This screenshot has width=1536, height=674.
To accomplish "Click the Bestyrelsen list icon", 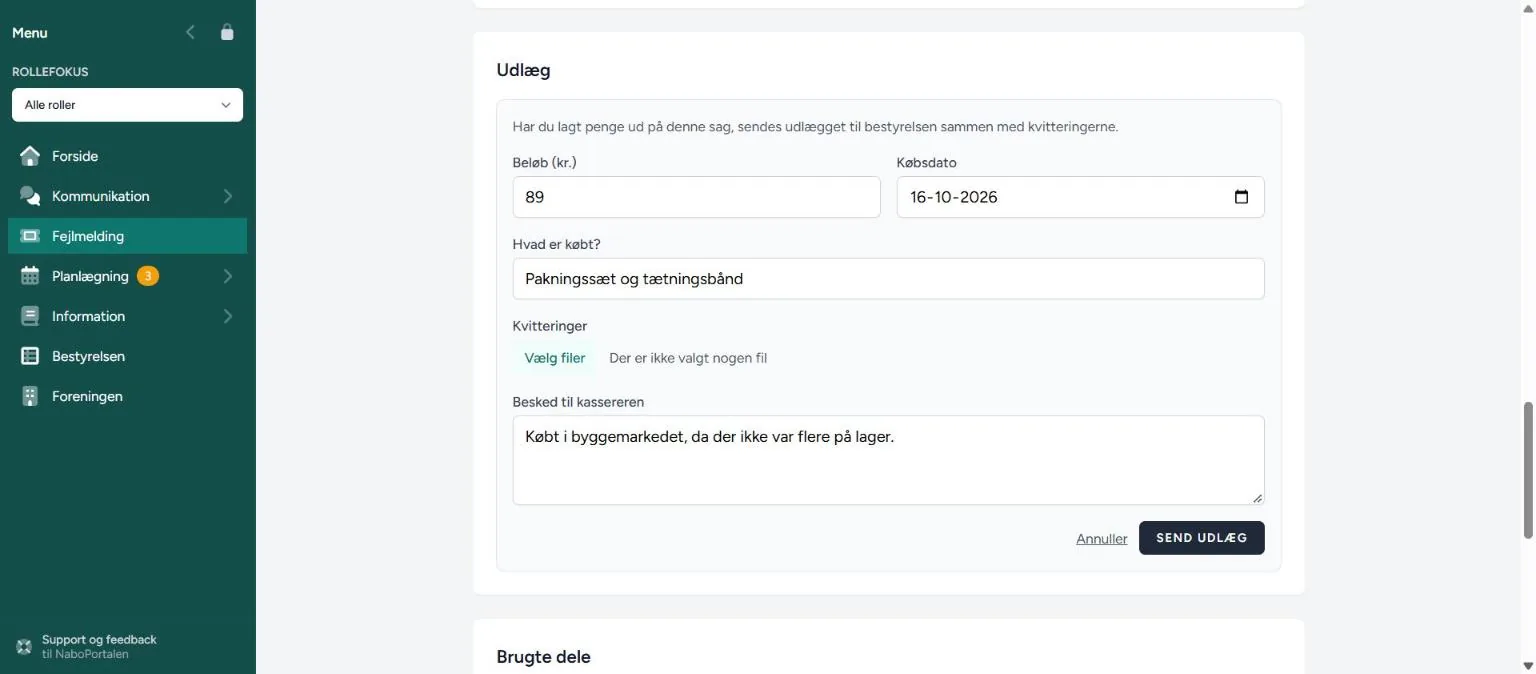I will point(30,356).
